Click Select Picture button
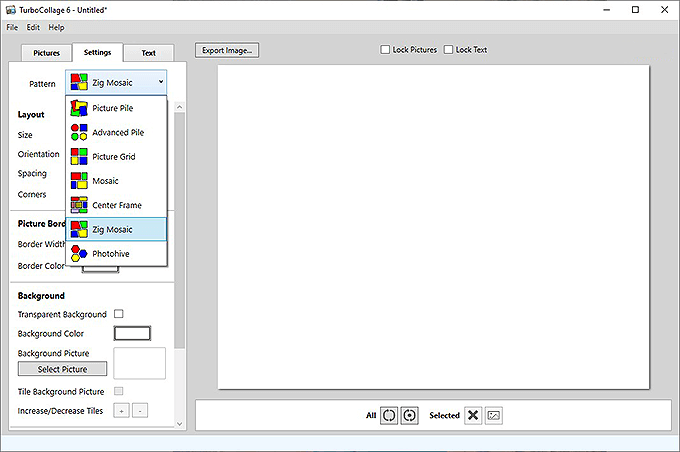 pos(62,369)
